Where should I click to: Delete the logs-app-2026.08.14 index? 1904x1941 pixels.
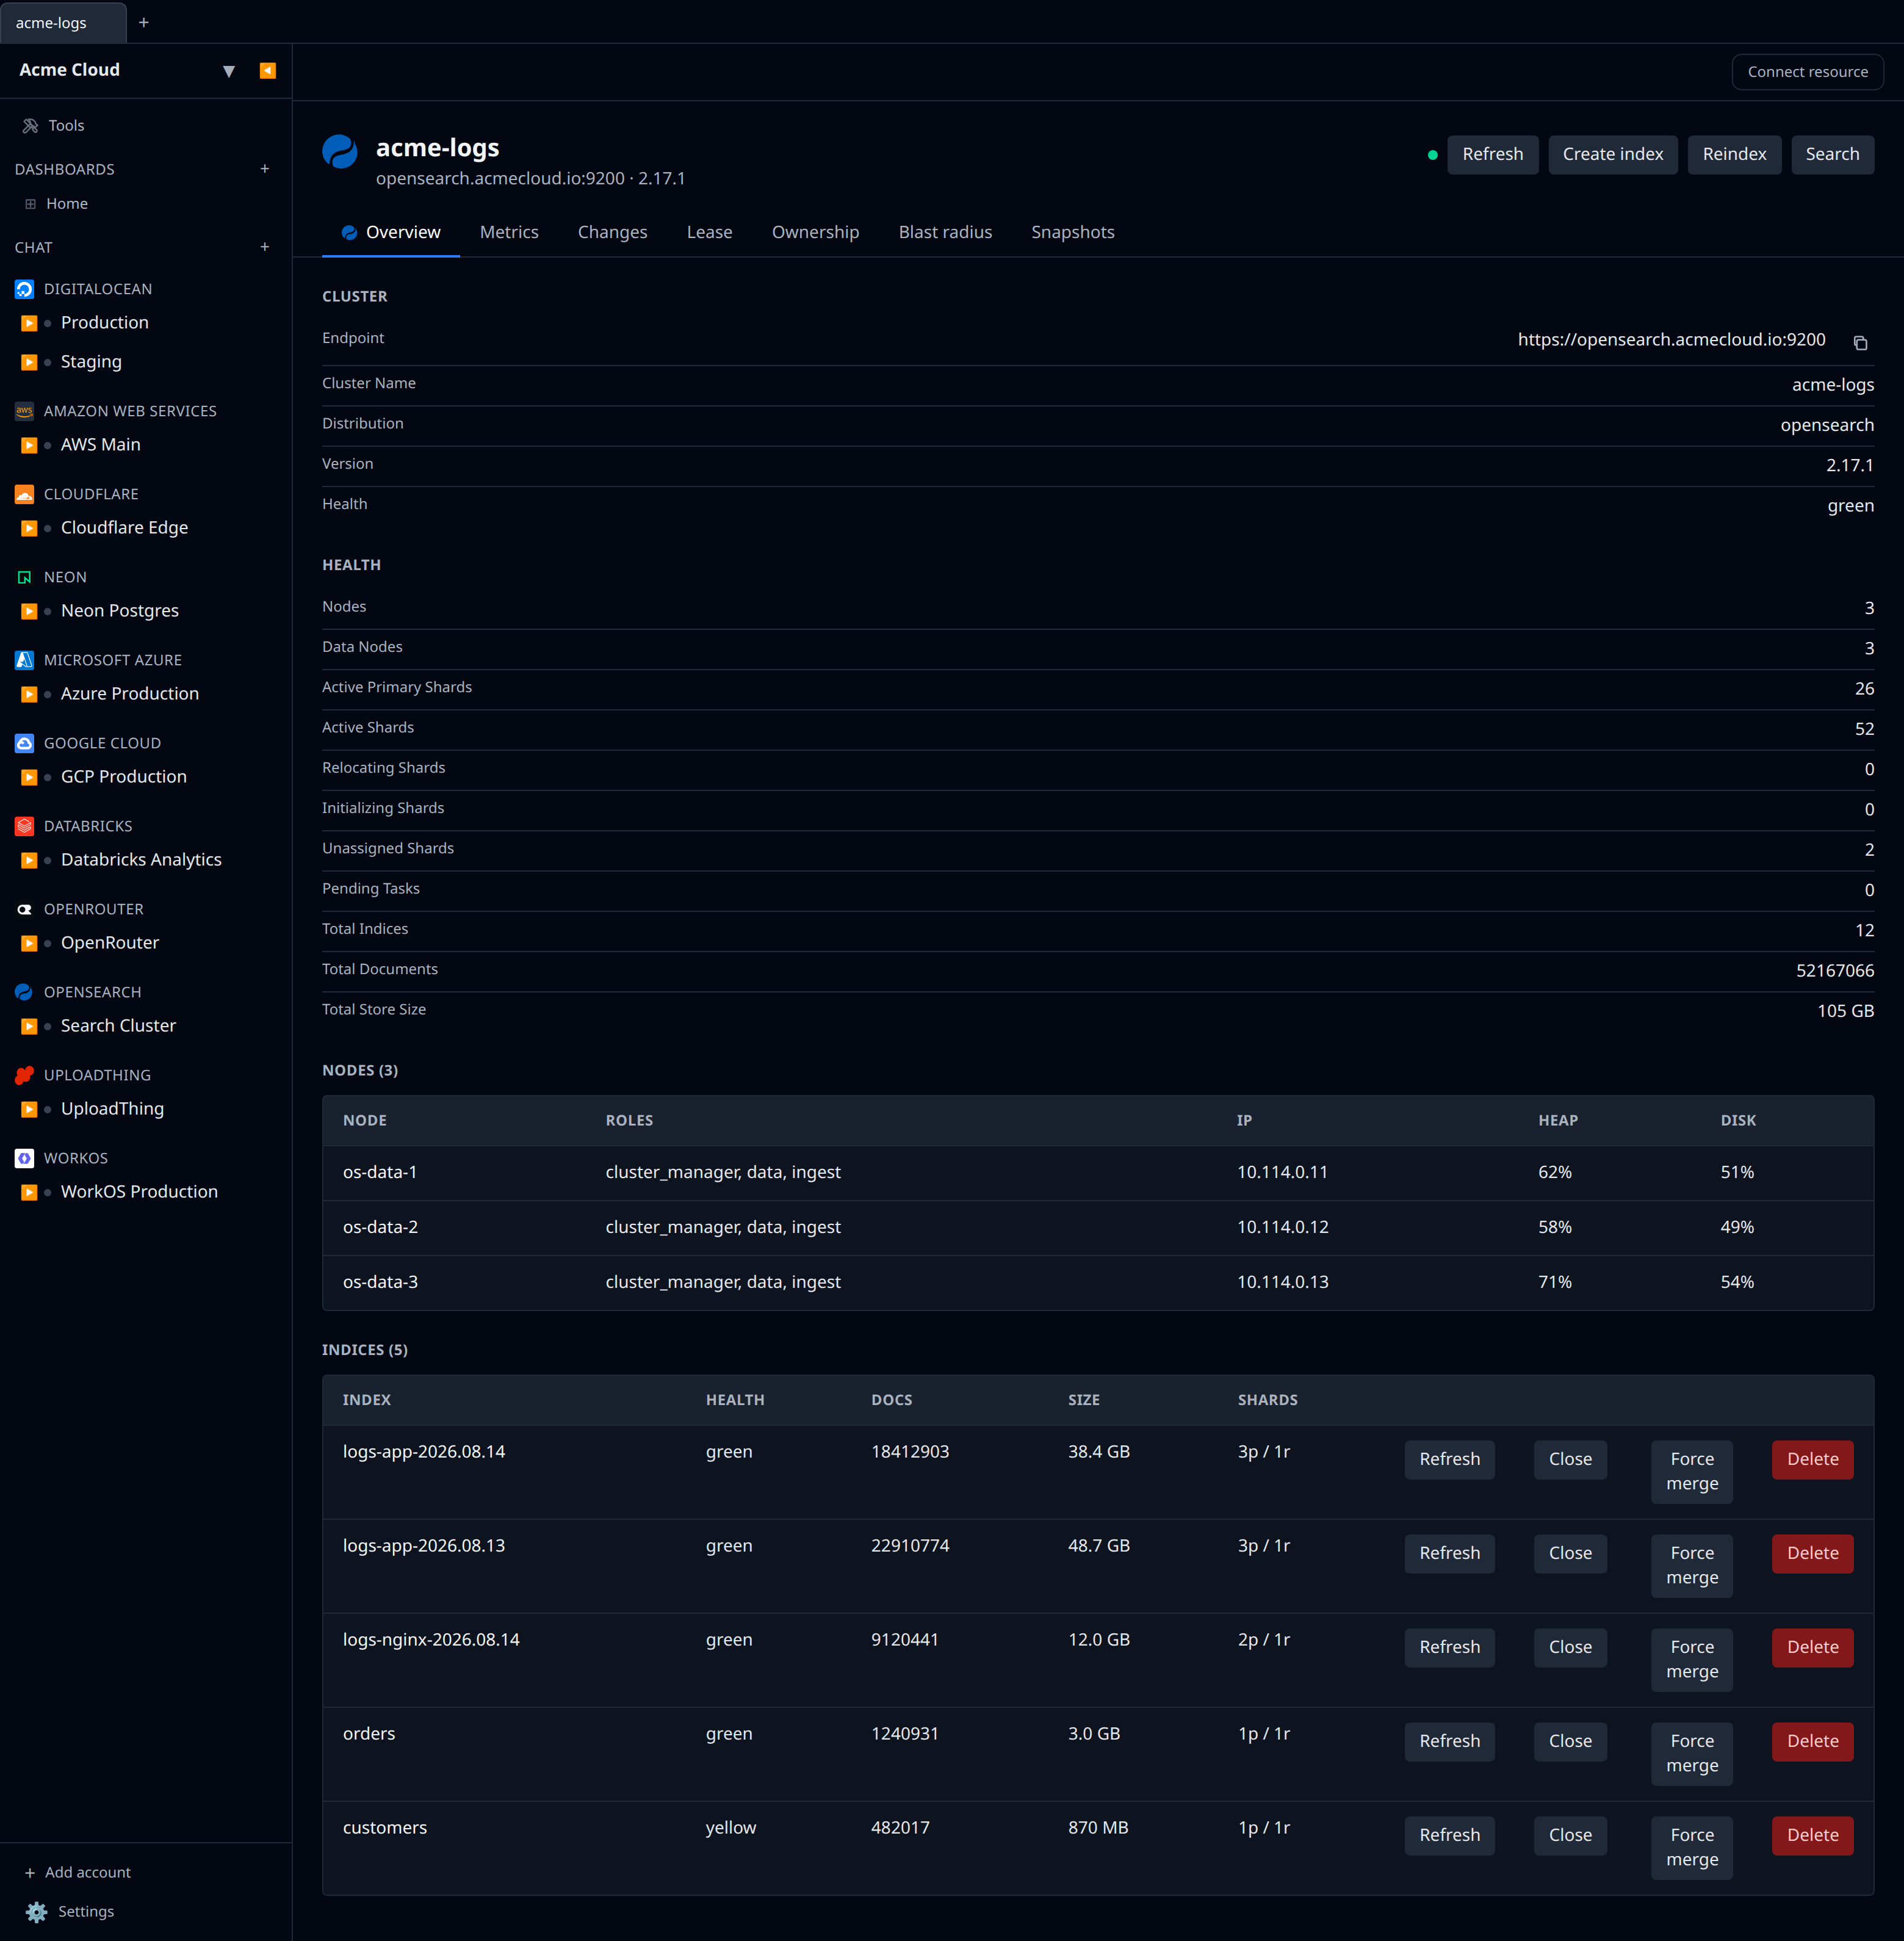1812,1459
